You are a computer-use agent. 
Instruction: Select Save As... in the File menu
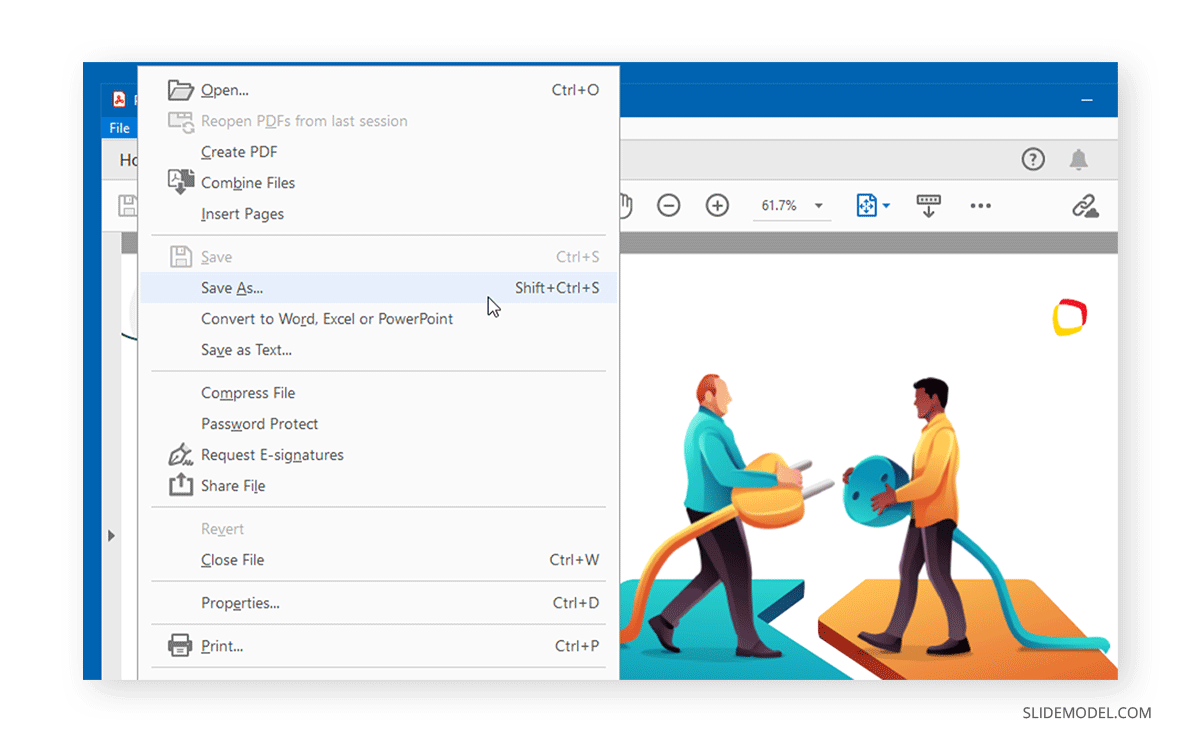click(378, 288)
